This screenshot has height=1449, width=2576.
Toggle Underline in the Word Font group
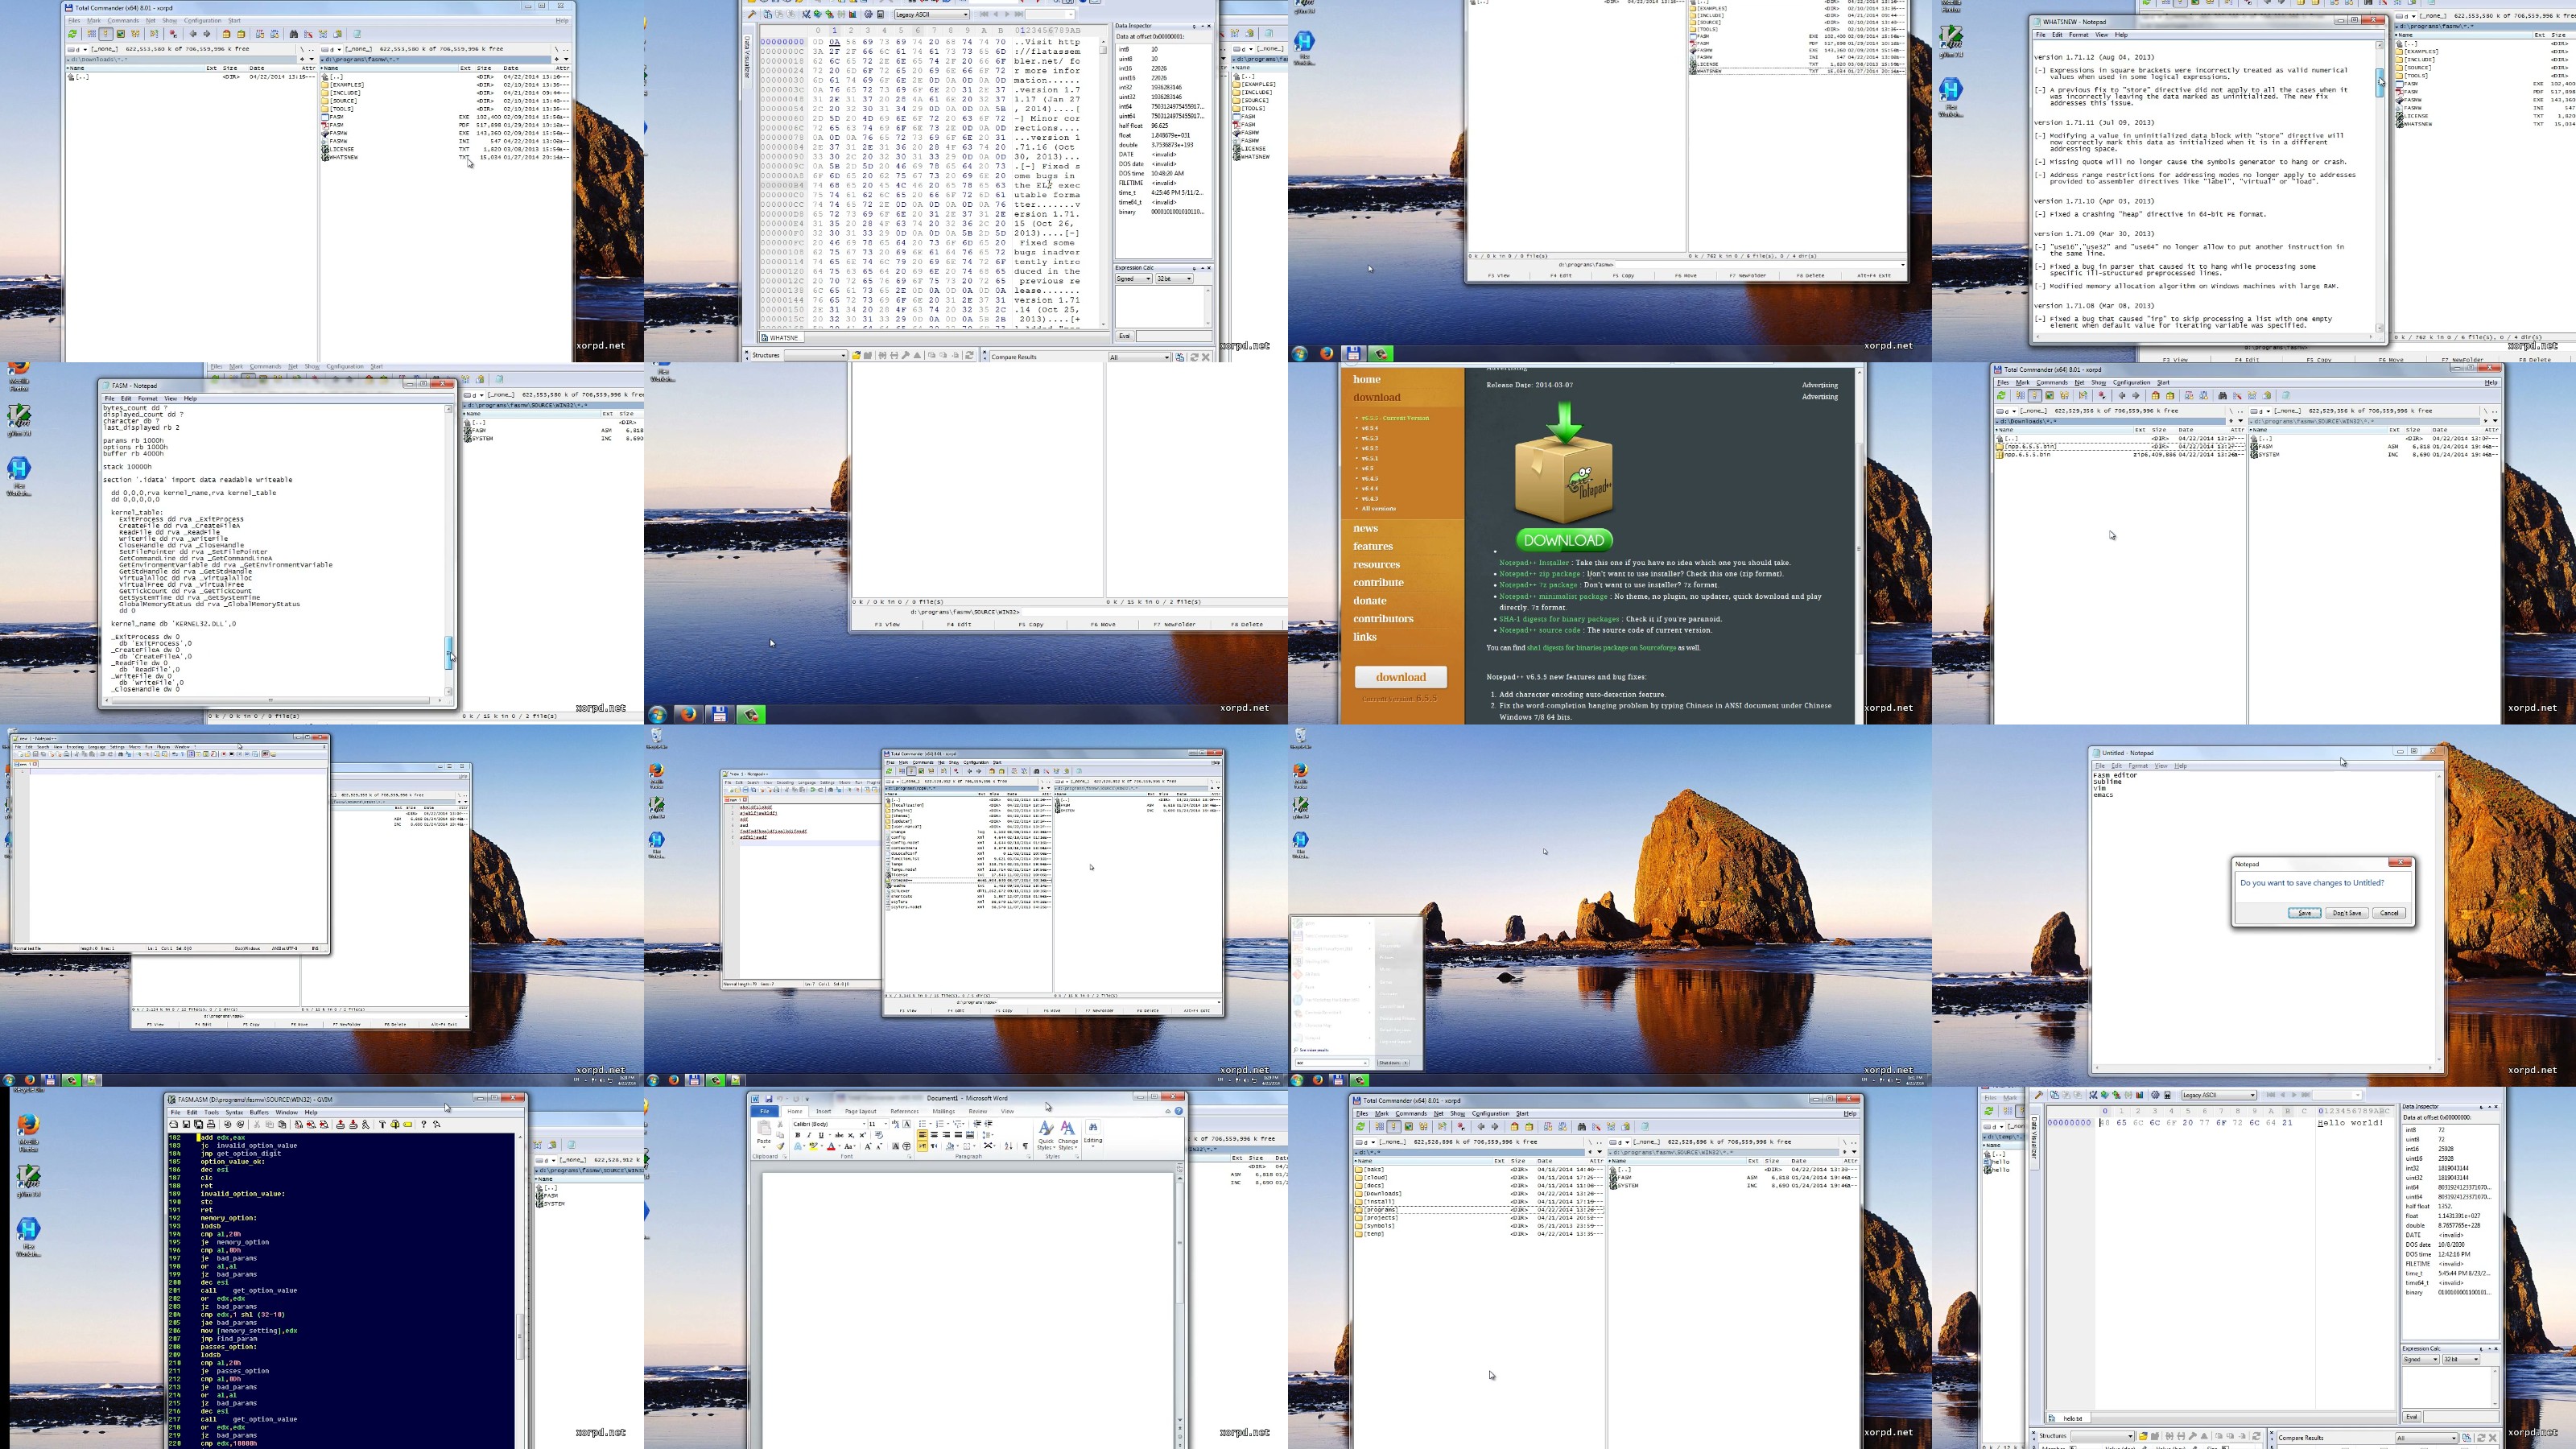[x=821, y=1136]
